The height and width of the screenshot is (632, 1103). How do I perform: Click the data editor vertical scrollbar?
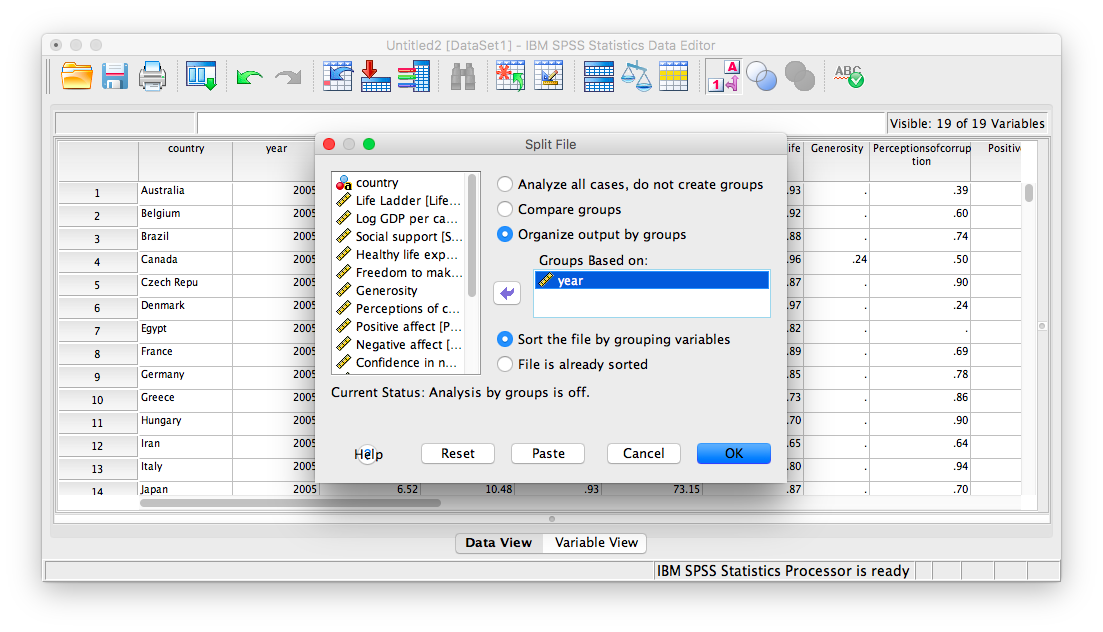[1028, 193]
